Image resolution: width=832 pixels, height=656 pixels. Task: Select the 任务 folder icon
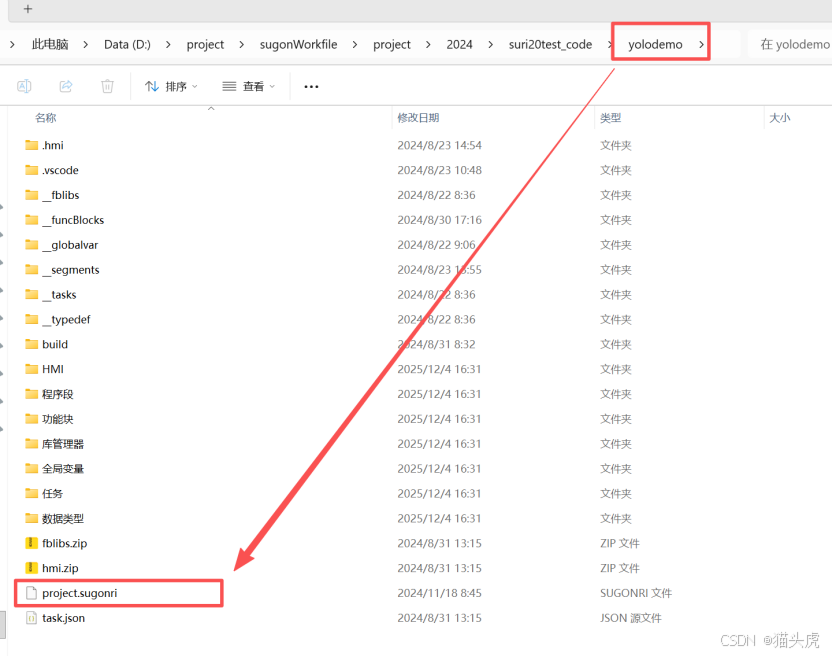click(32, 494)
